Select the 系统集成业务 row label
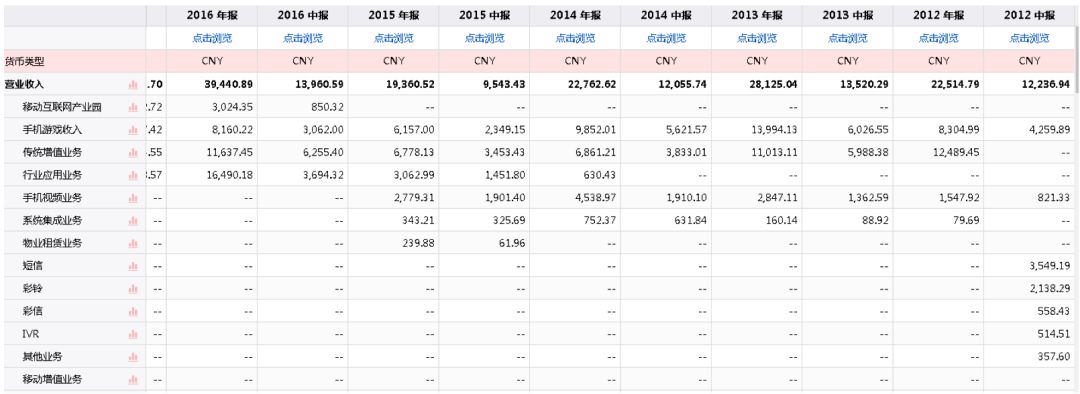 52,221
